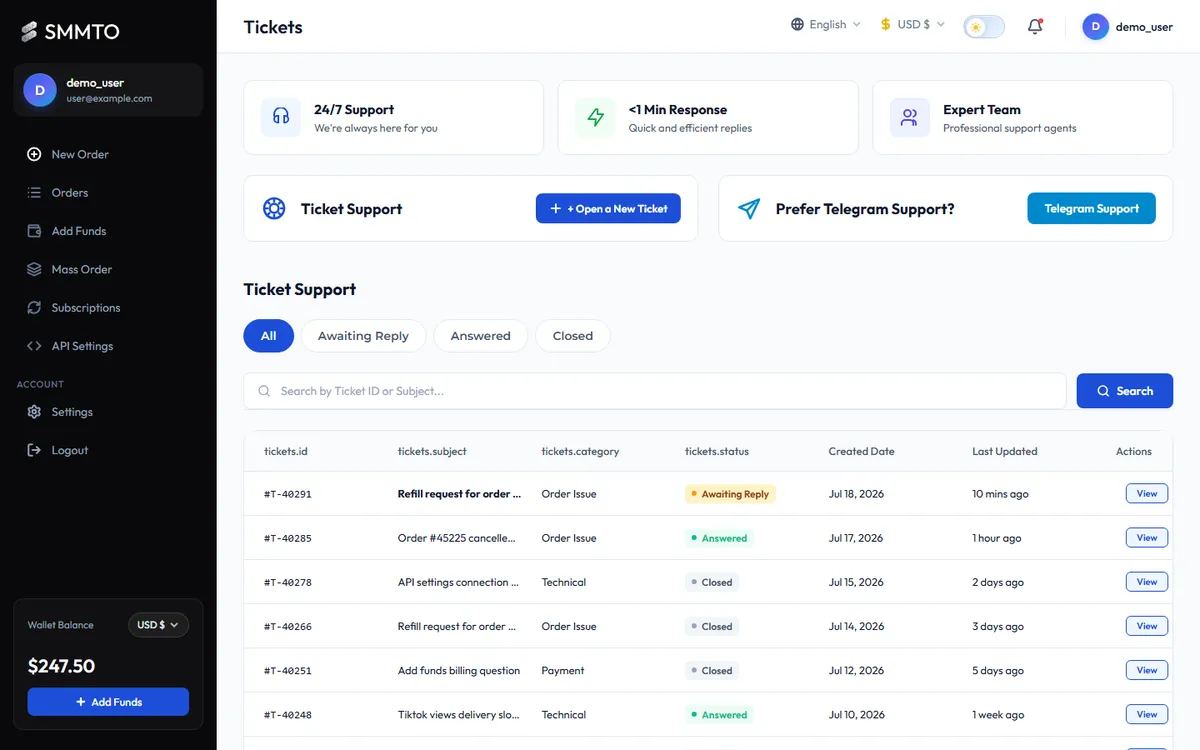Click the Logout arrow icon
Screen dimensions: 1200x750
pyautogui.click(x=34, y=450)
